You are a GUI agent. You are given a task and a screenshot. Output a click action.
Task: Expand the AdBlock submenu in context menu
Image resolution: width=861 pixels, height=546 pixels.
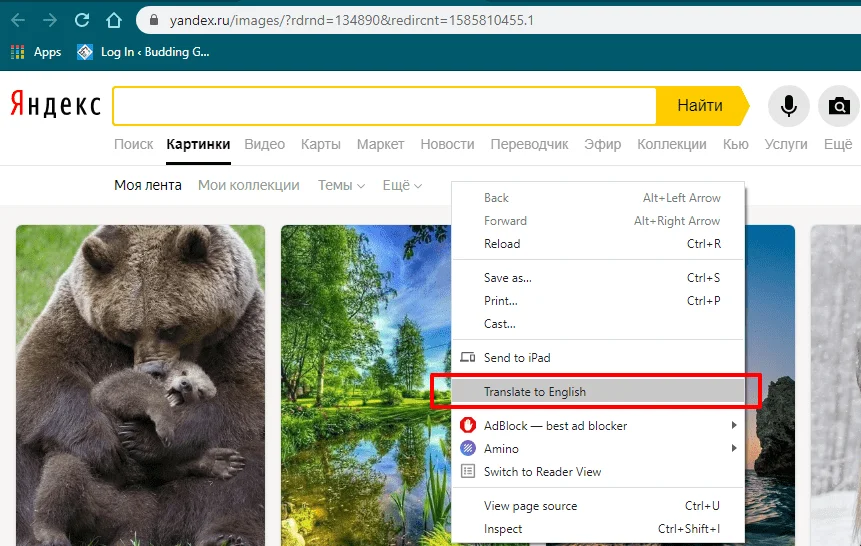coord(734,425)
